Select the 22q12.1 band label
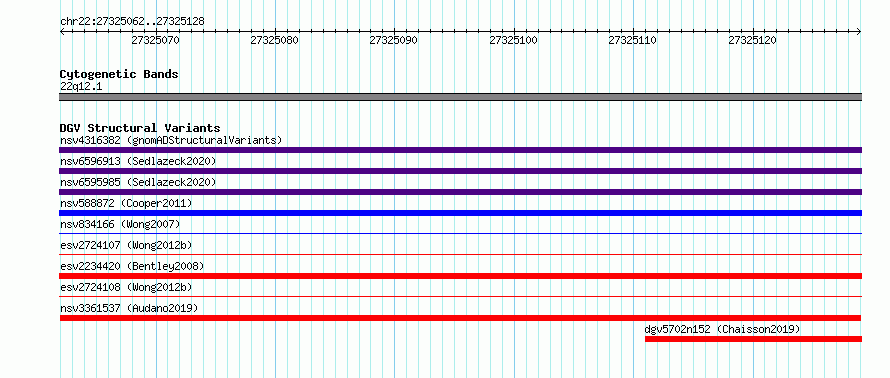Image resolution: width=890 pixels, height=378 pixels. point(81,86)
